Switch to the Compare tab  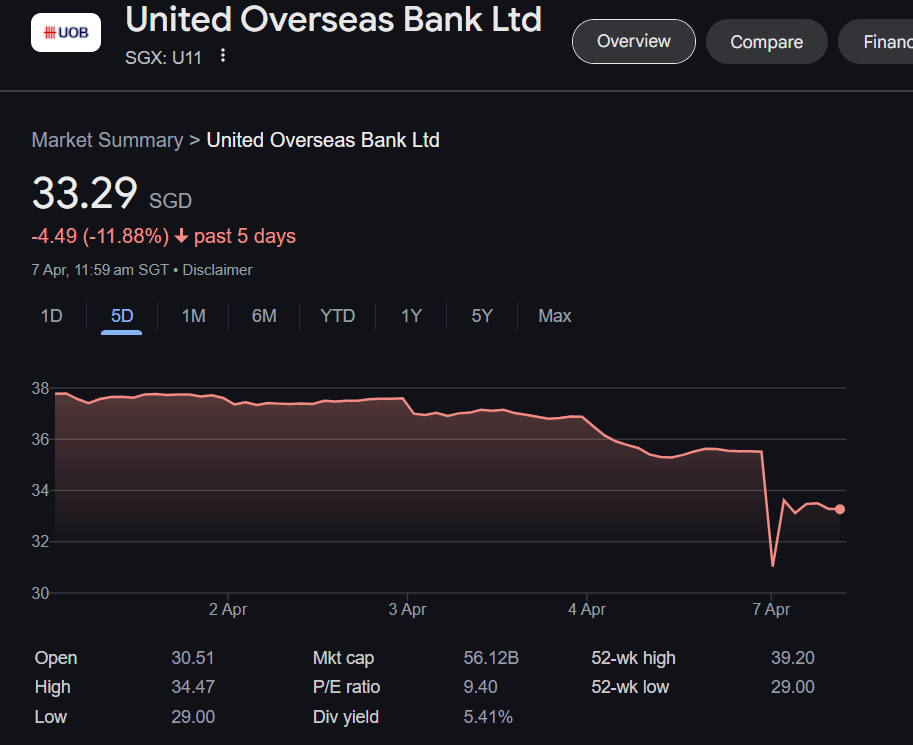pos(766,41)
